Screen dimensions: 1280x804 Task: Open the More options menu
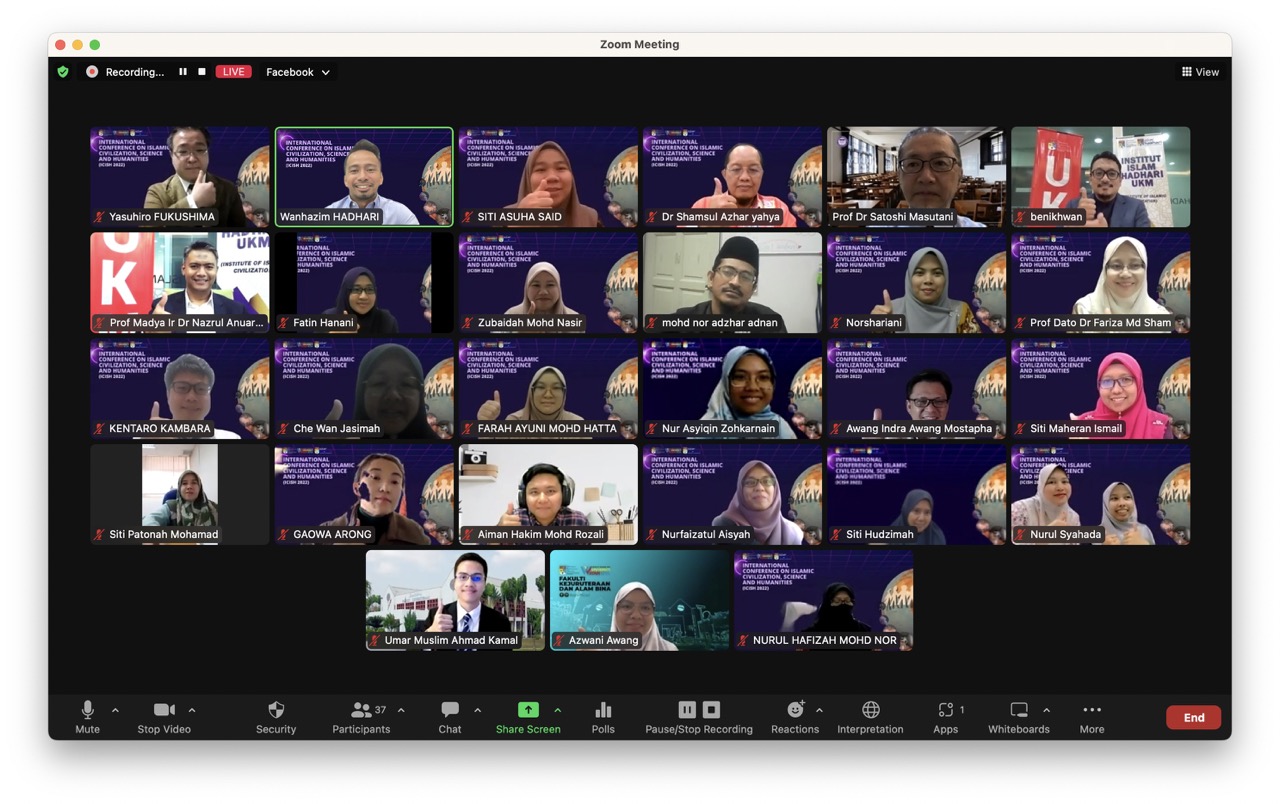pyautogui.click(x=1091, y=716)
